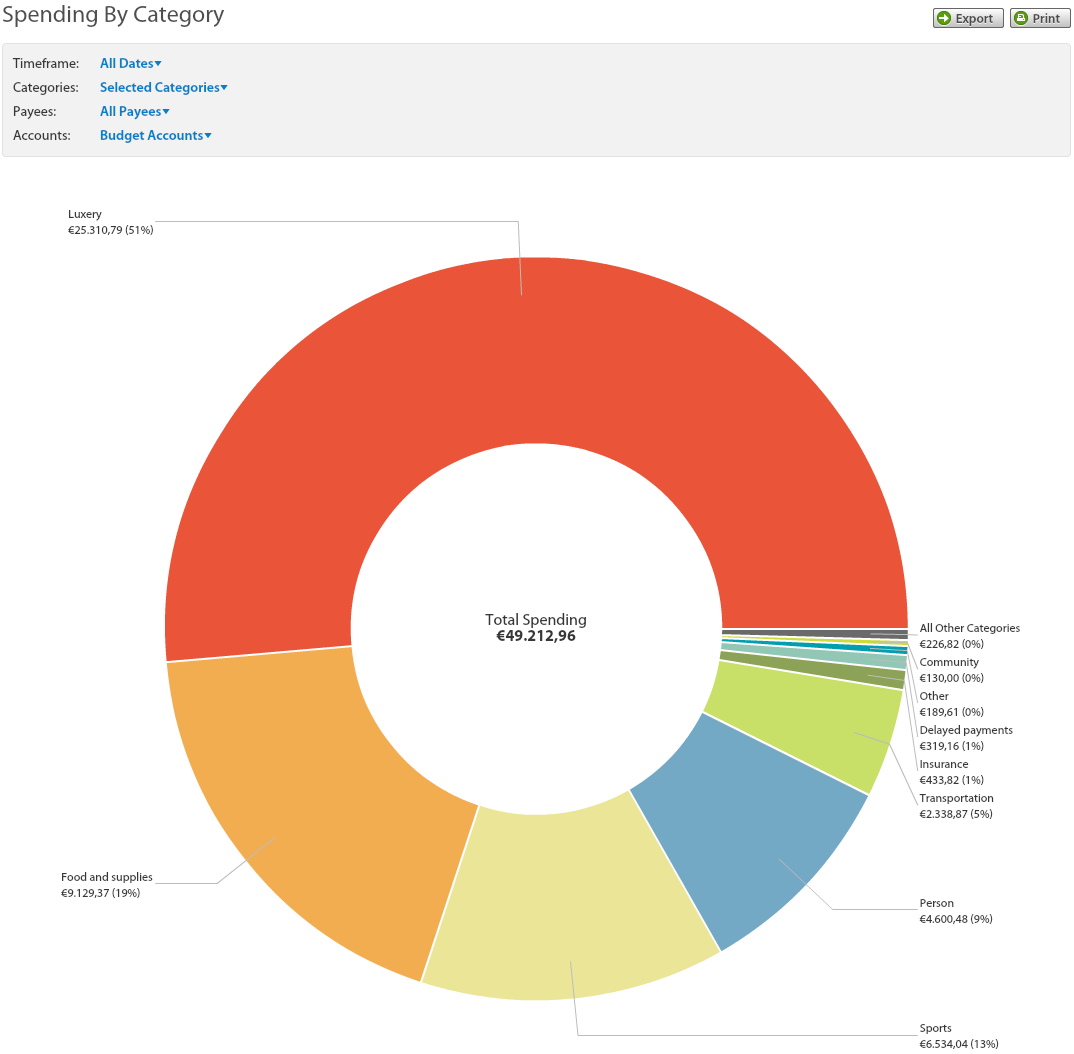1074x1054 pixels.
Task: Click the green Export arrow icon
Action: 944,18
